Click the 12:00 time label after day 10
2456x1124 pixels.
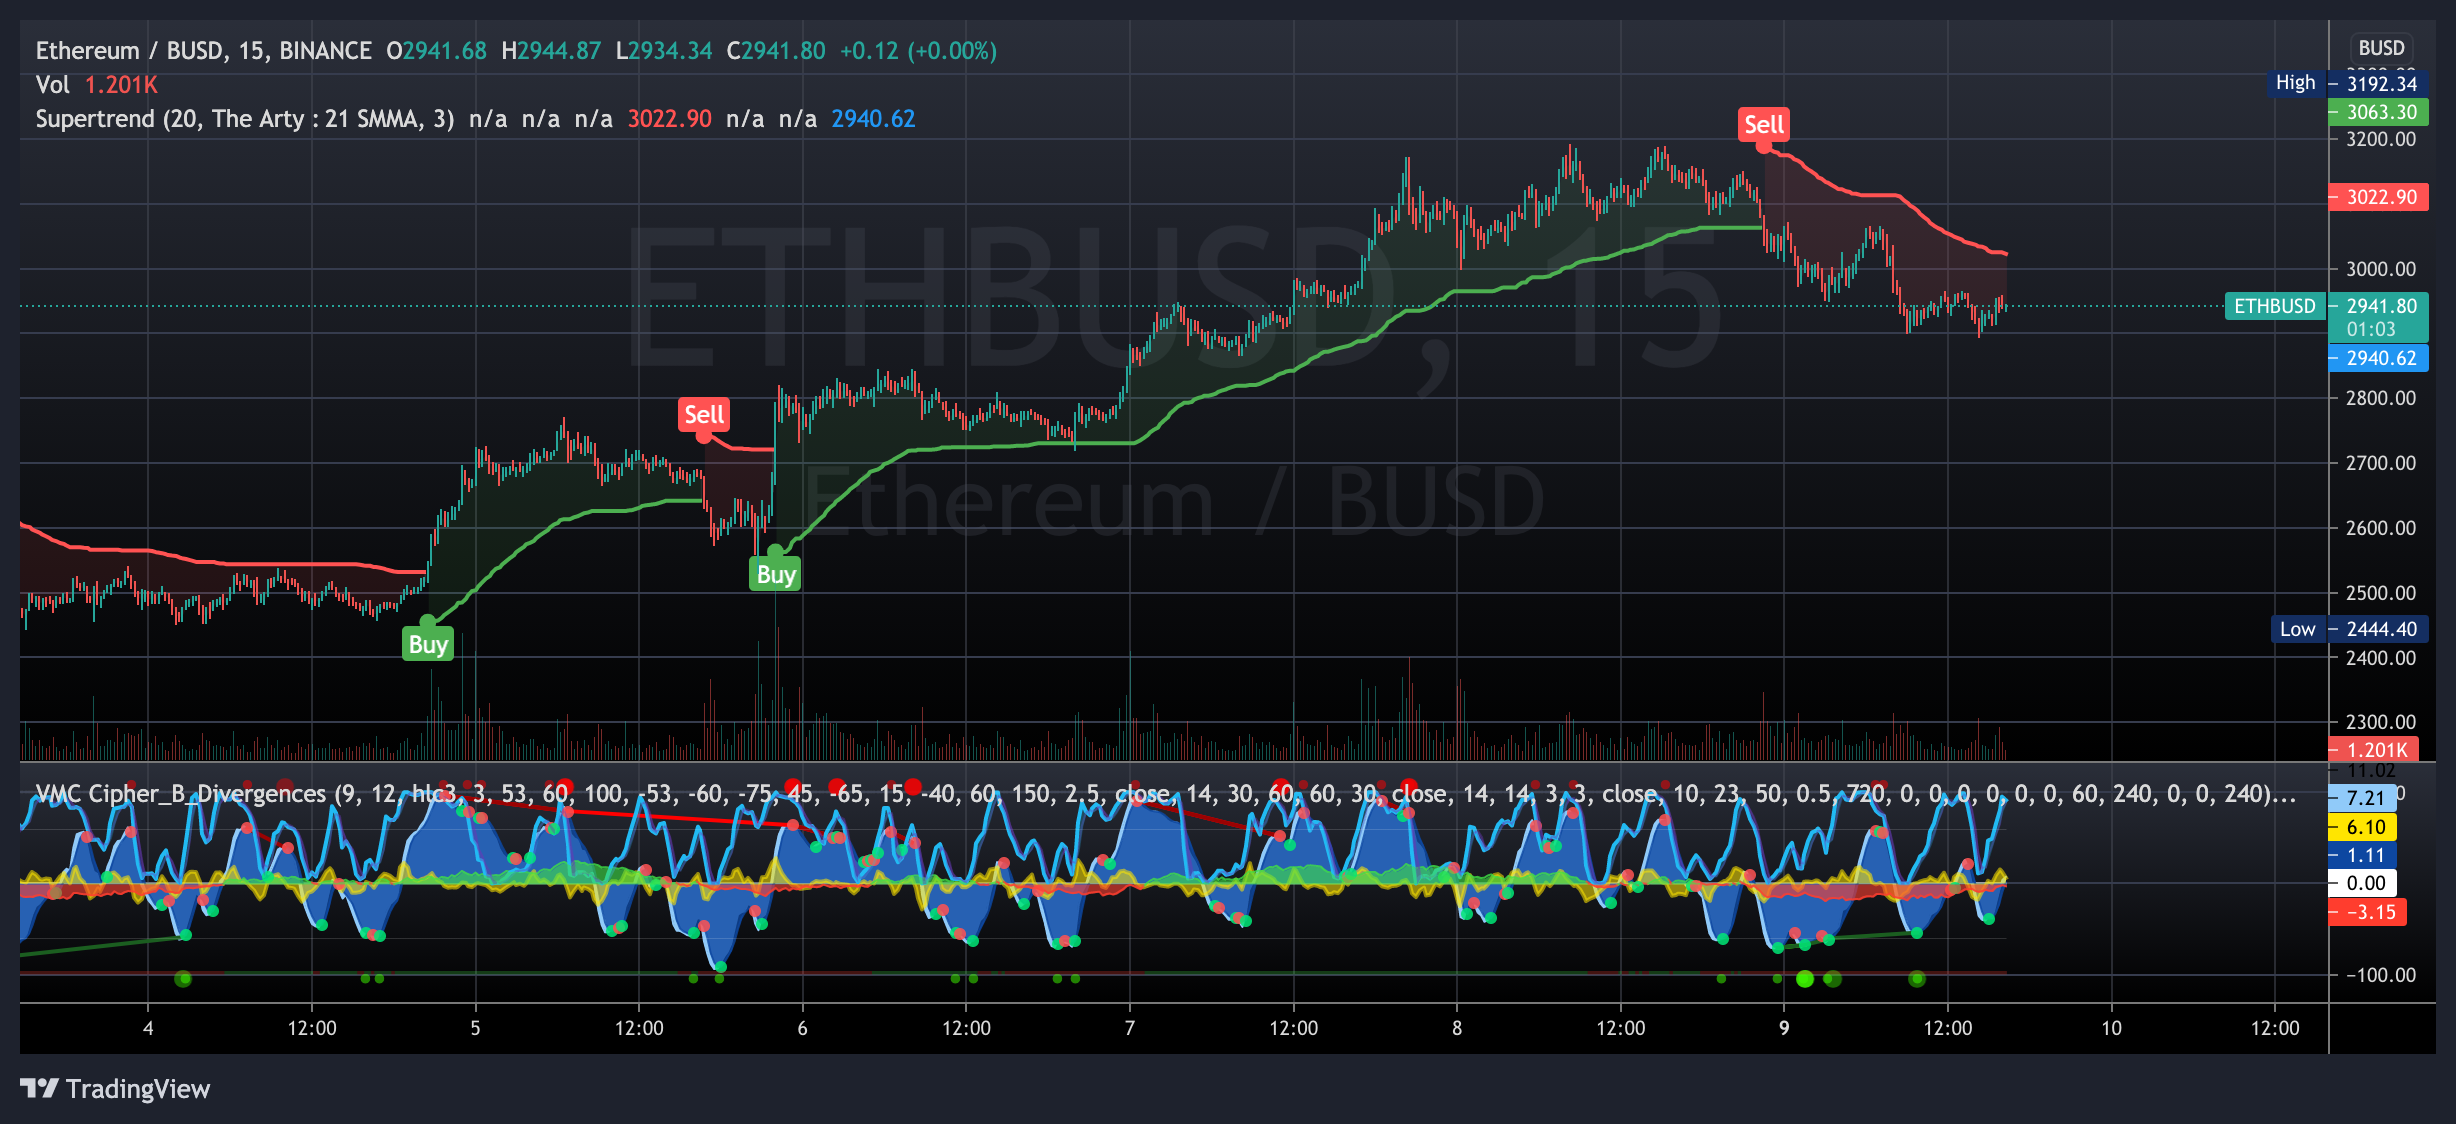[x=2275, y=1028]
